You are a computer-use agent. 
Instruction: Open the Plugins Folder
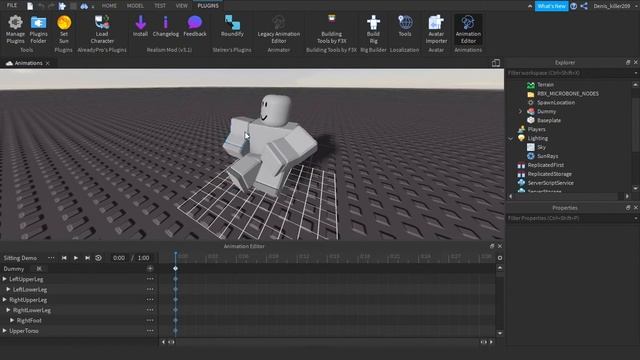tap(38, 29)
